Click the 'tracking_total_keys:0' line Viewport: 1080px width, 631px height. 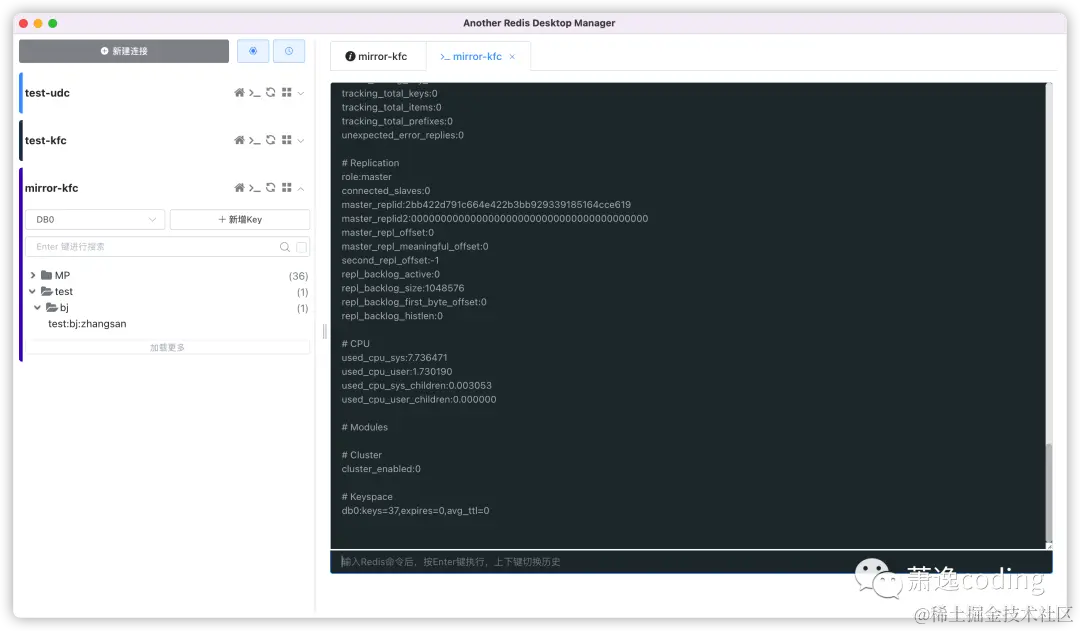[389, 93]
